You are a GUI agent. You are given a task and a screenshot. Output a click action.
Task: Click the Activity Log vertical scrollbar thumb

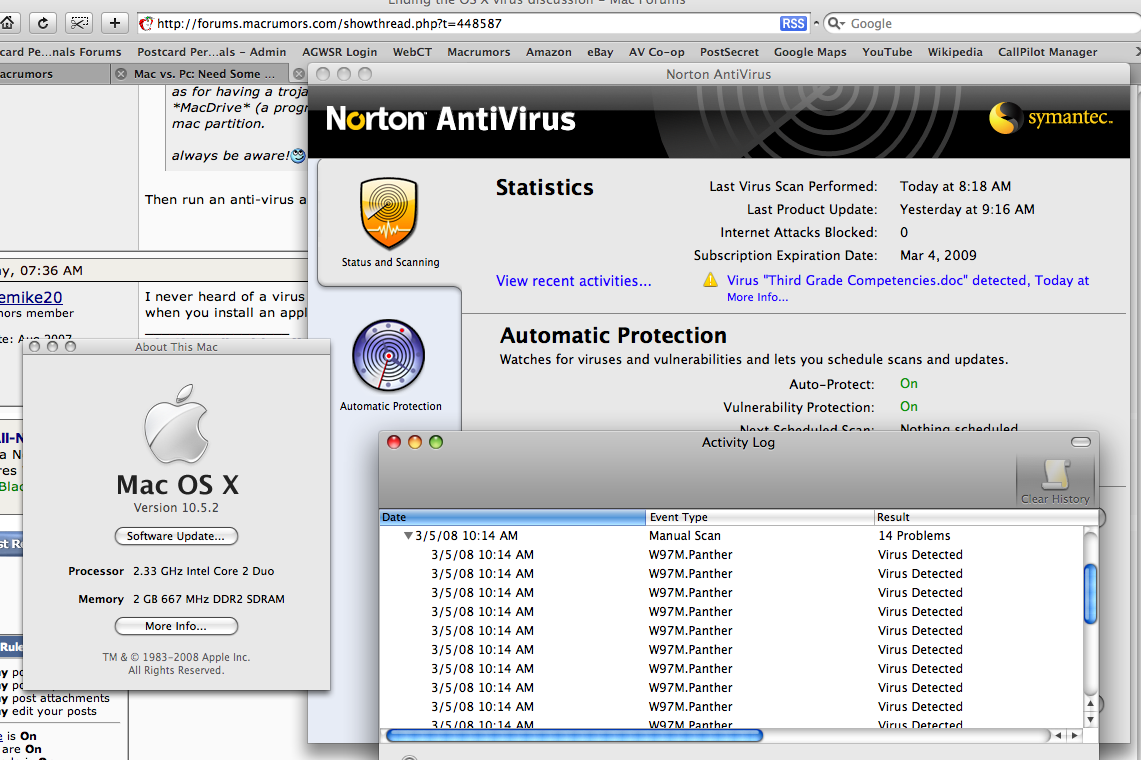pyautogui.click(x=1090, y=594)
